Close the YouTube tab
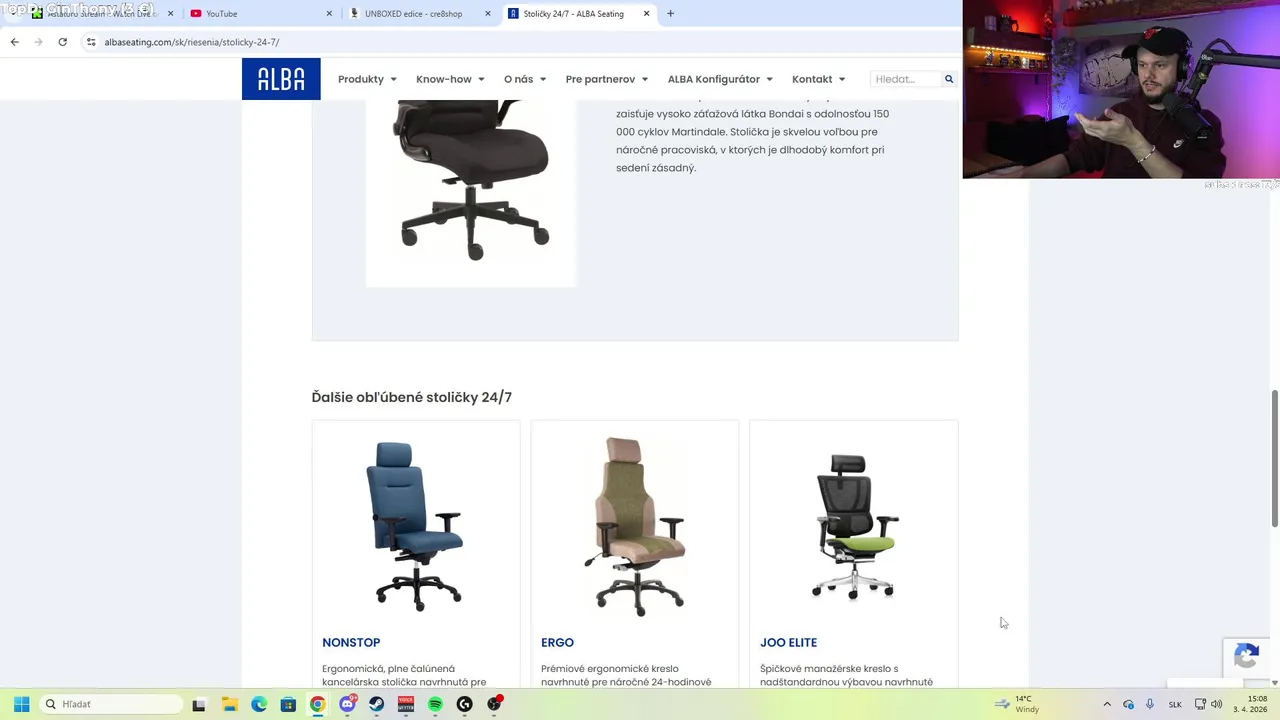Image resolution: width=1280 pixels, height=720 pixels. [330, 14]
